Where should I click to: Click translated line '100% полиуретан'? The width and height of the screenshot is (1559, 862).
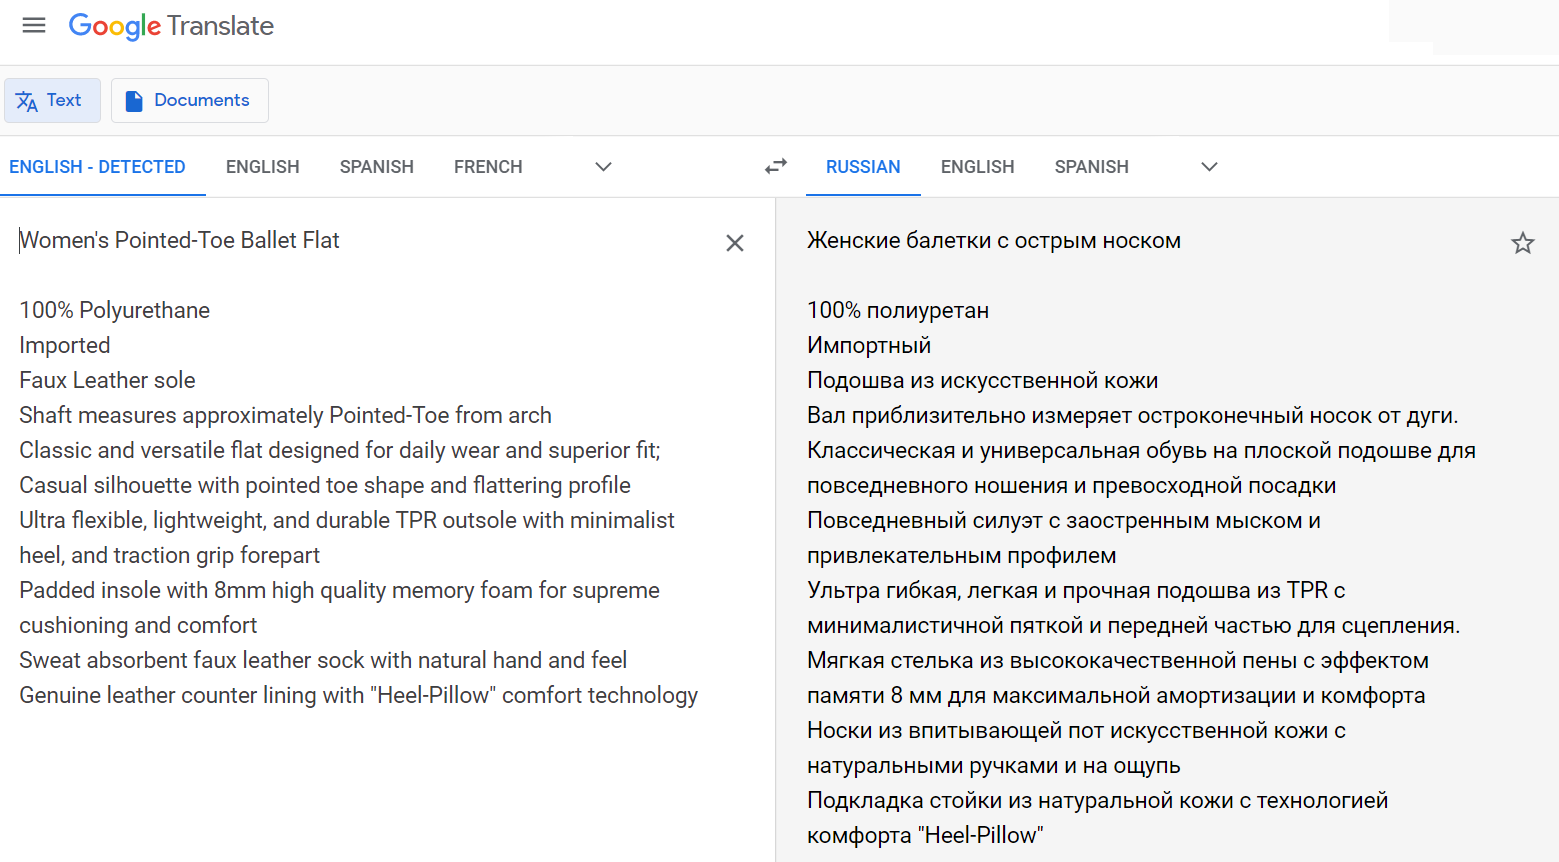coord(898,311)
